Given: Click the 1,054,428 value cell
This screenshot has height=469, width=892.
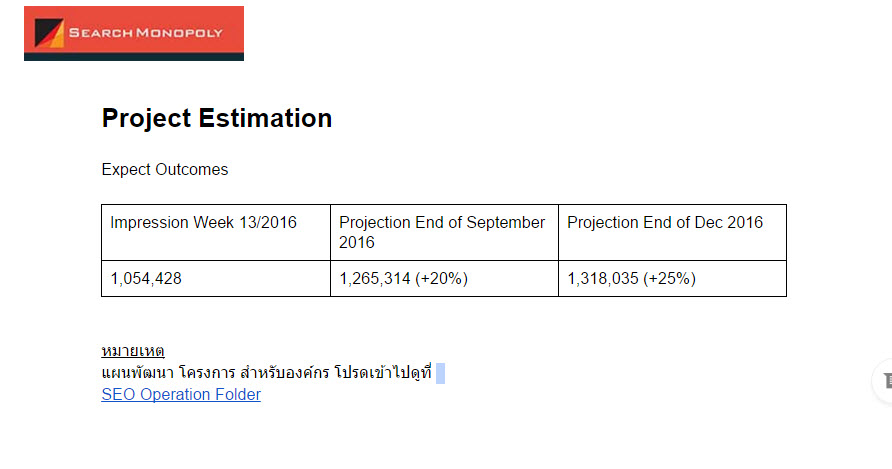Looking at the screenshot, I should click(146, 279).
